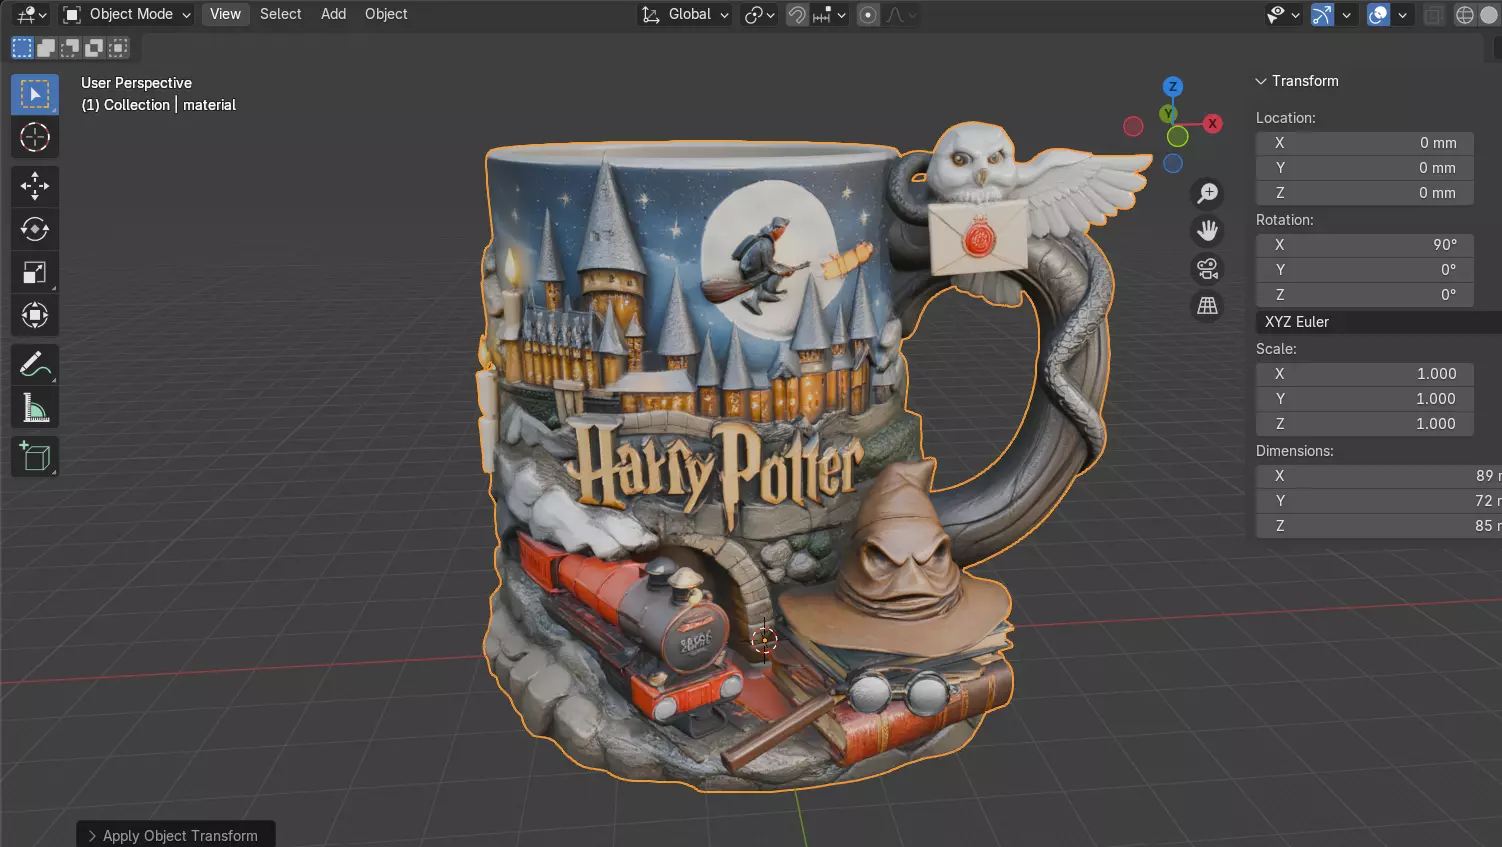Set selection mode to intersect

click(118, 47)
